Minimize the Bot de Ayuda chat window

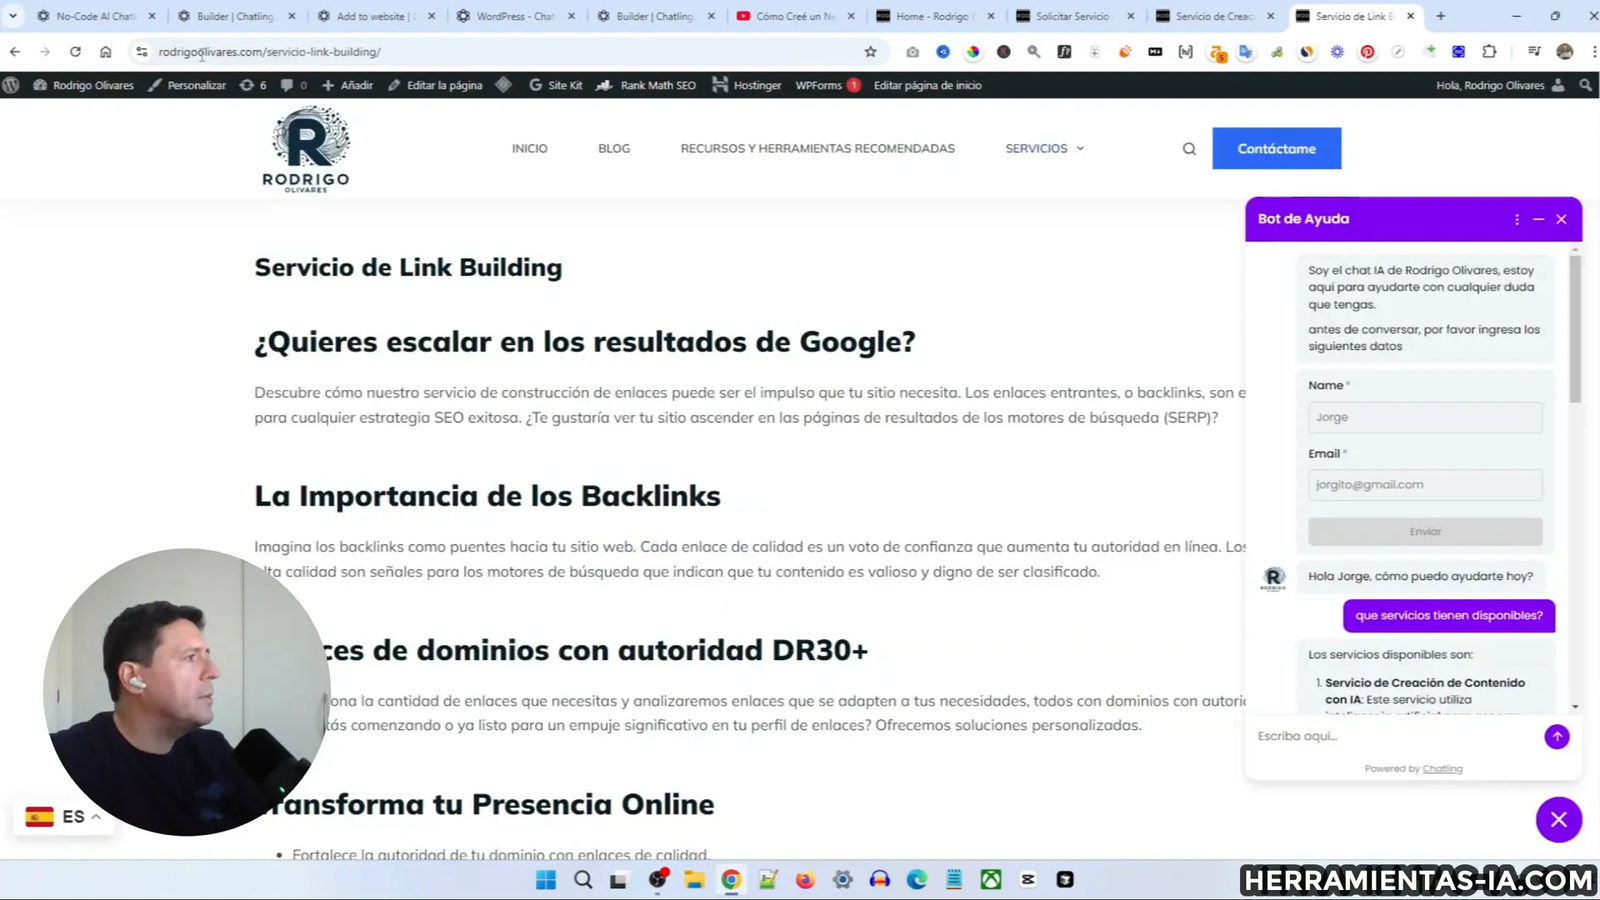(1538, 219)
